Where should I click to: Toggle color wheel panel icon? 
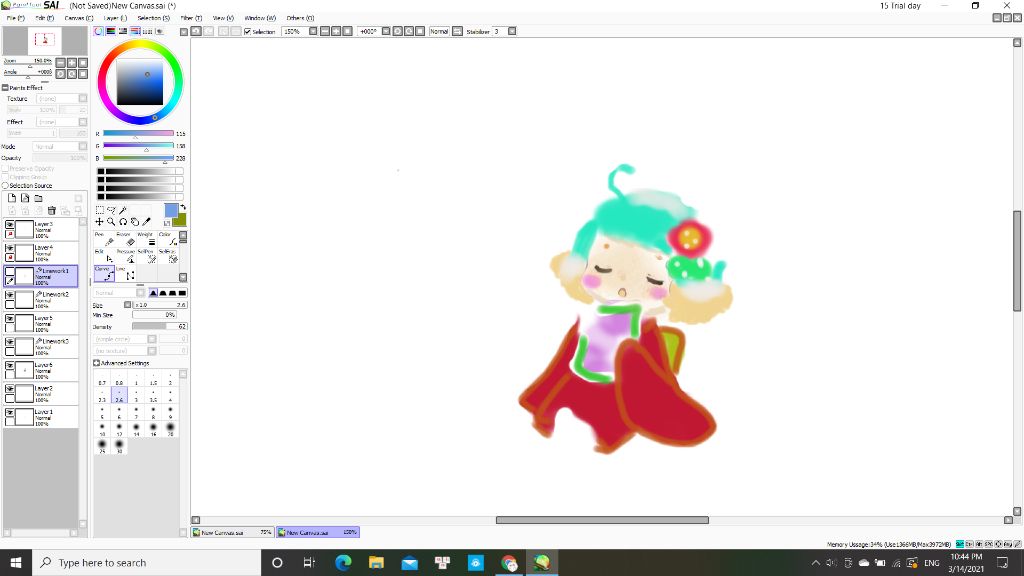tap(99, 31)
